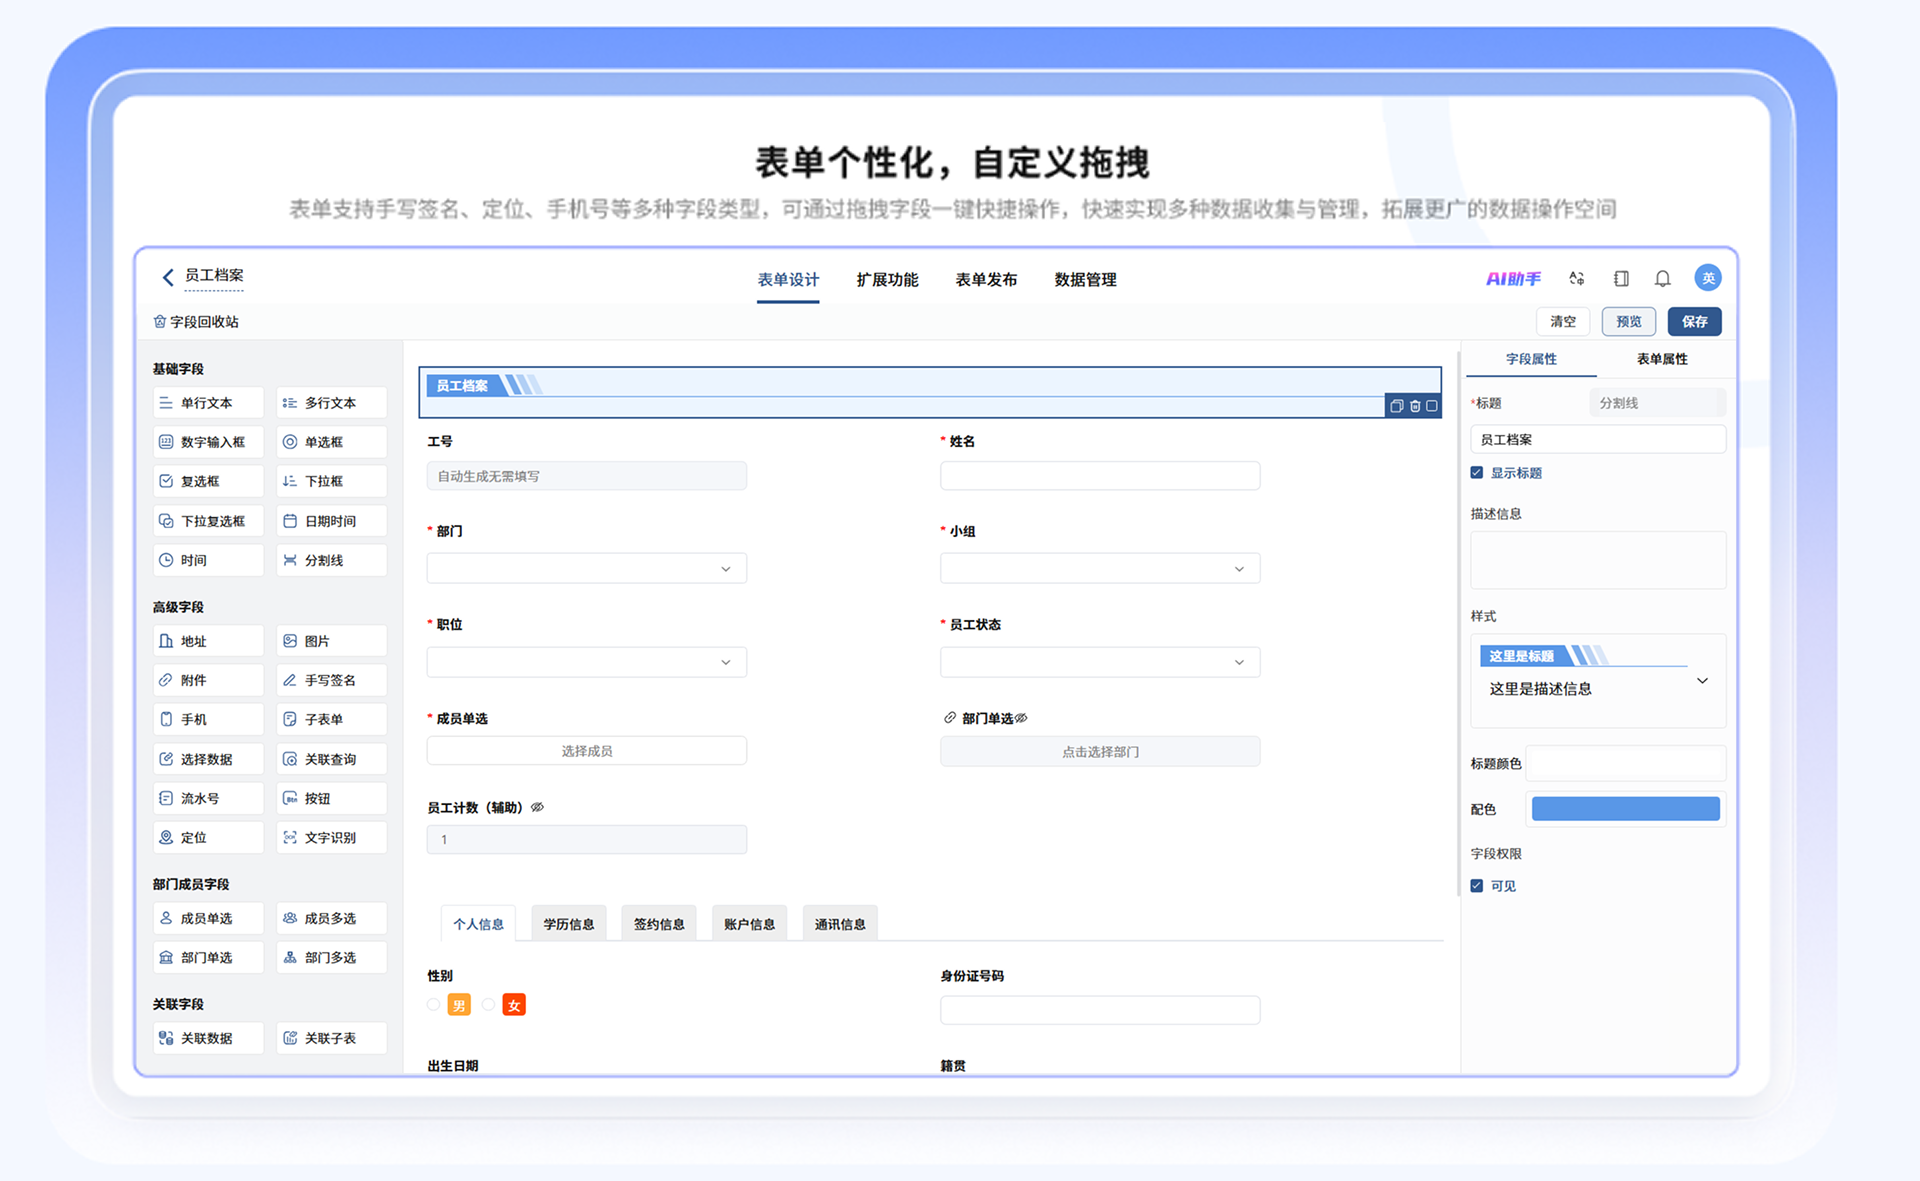Image resolution: width=1920 pixels, height=1181 pixels.
Task: Switch to 扩展功能 tab
Action: pos(887,280)
